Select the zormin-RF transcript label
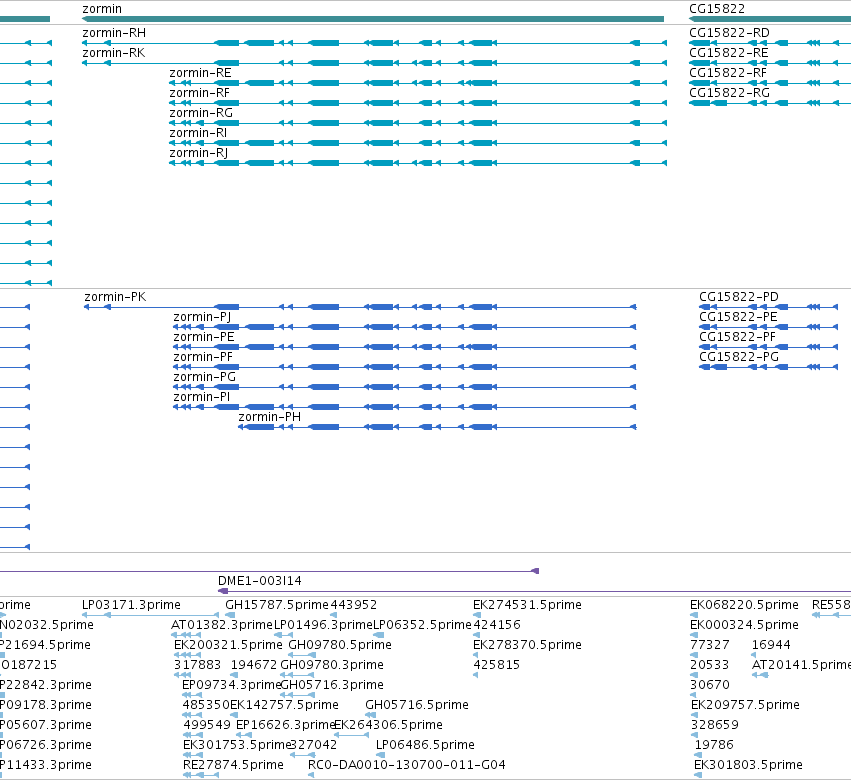The image size is (851, 780). [x=200, y=93]
